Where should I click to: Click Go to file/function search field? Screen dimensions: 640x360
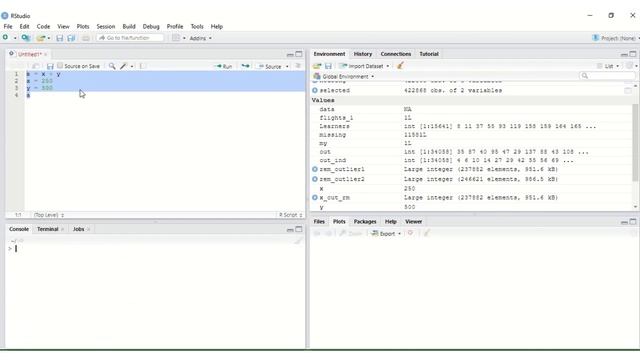click(131, 38)
